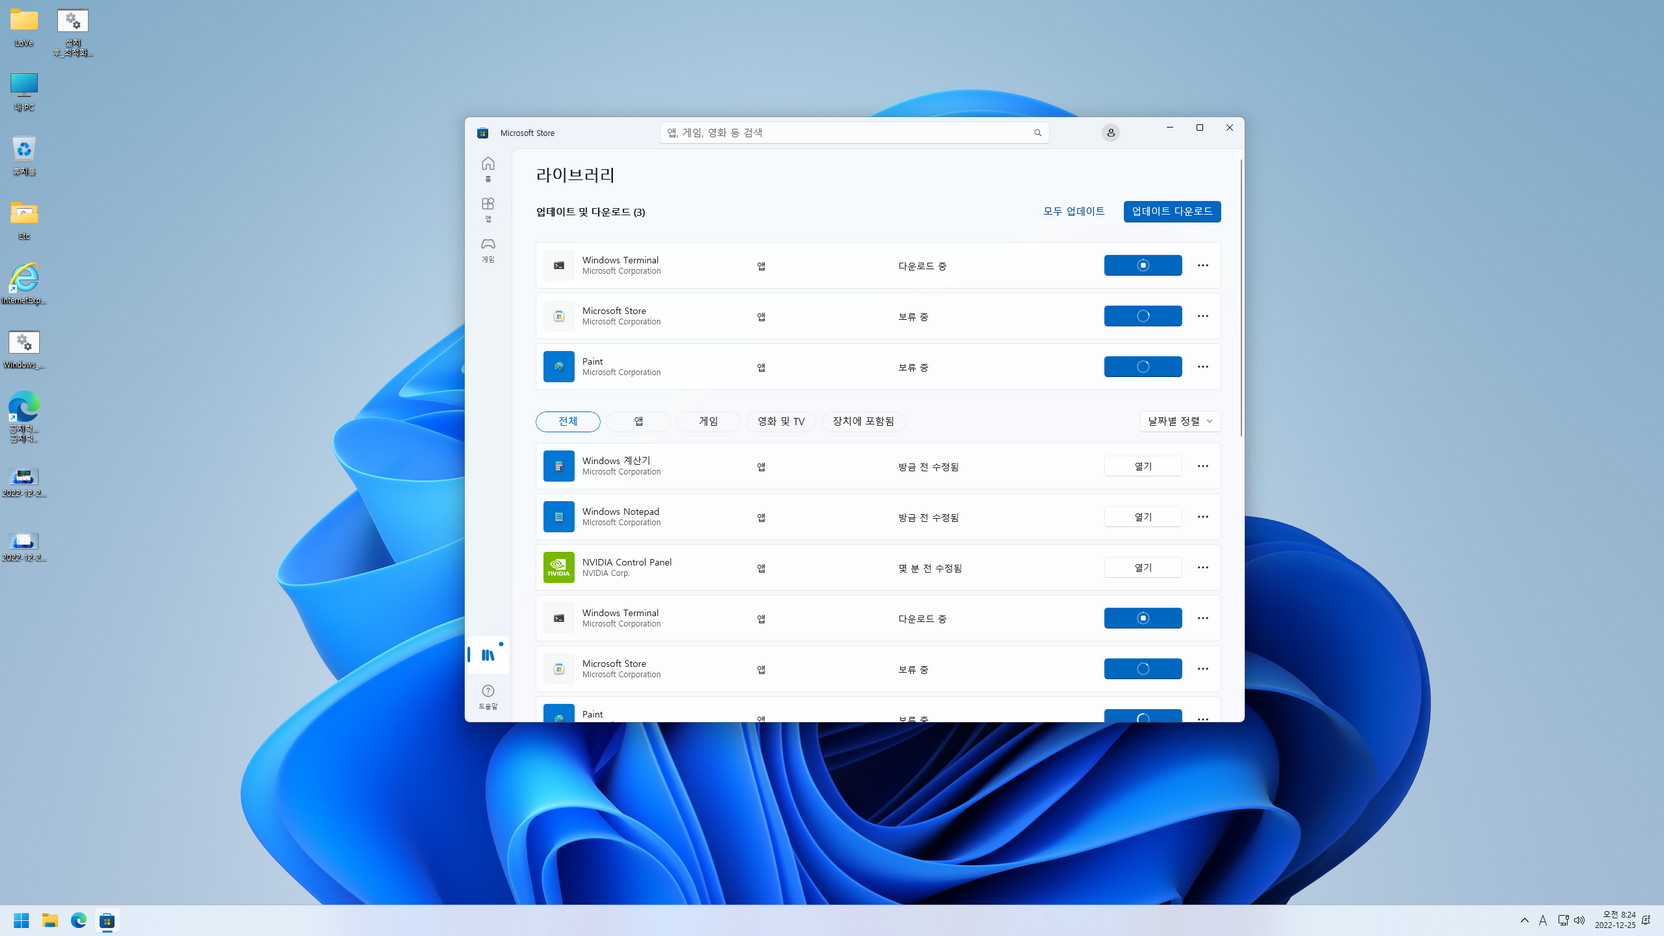Click pending spinner button for Paint update
The width and height of the screenshot is (1664, 936).
click(x=1142, y=367)
